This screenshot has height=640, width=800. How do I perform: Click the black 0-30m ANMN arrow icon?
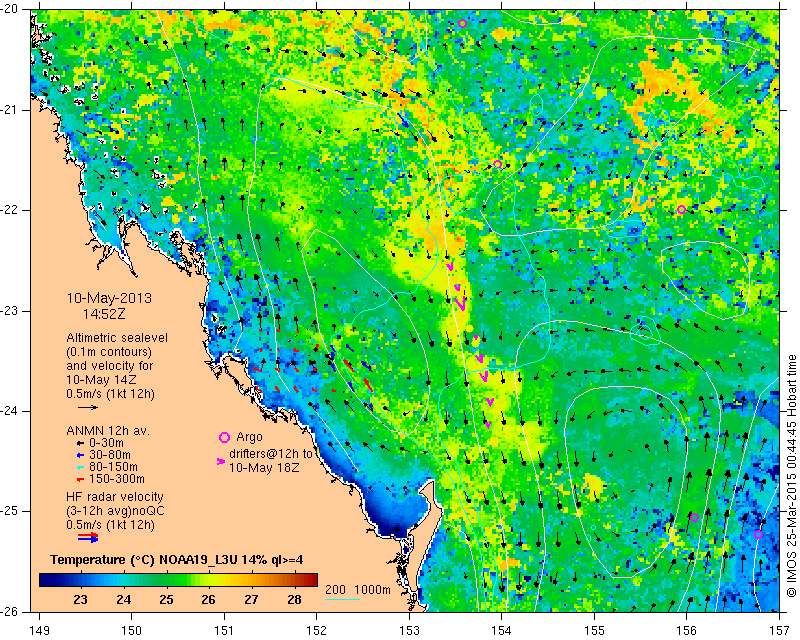click(80, 444)
